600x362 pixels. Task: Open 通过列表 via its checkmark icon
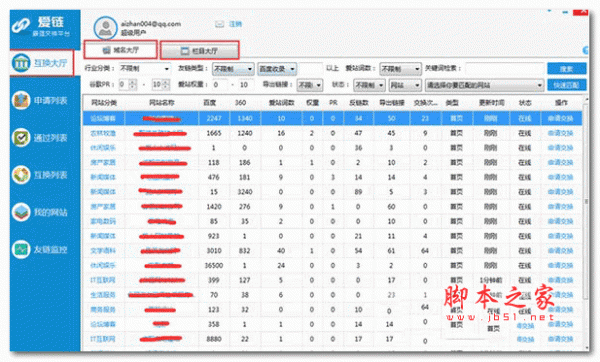pos(21,138)
